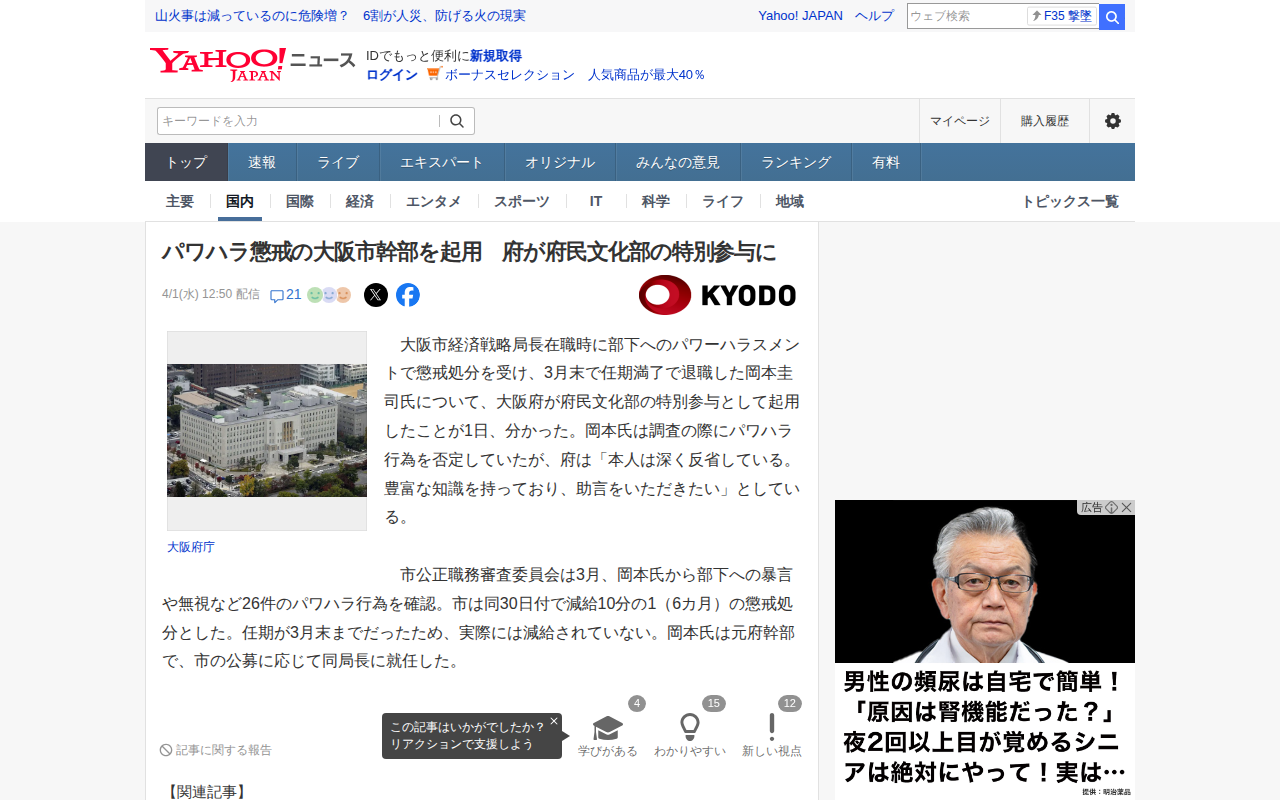Click the frequent urination advertisement image
Image resolution: width=1280 pixels, height=800 pixels.
pos(985,650)
